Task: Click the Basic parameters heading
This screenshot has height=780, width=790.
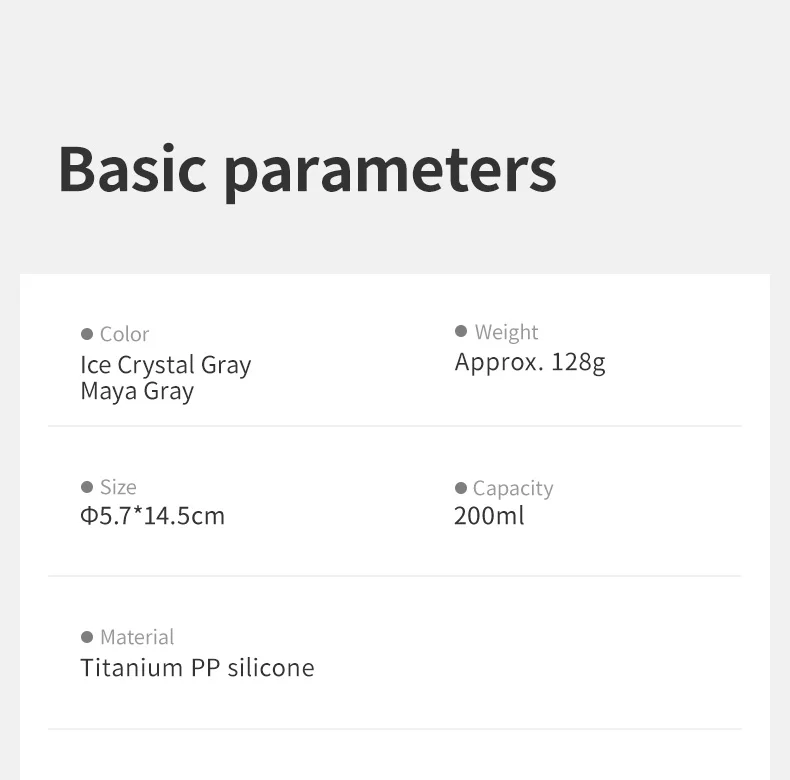Action: [307, 172]
